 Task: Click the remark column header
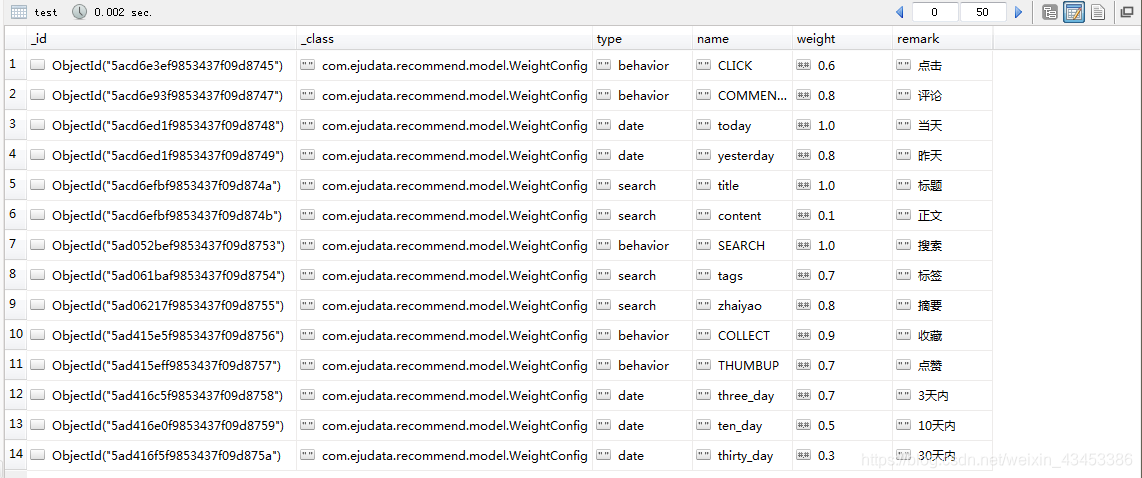click(942, 39)
